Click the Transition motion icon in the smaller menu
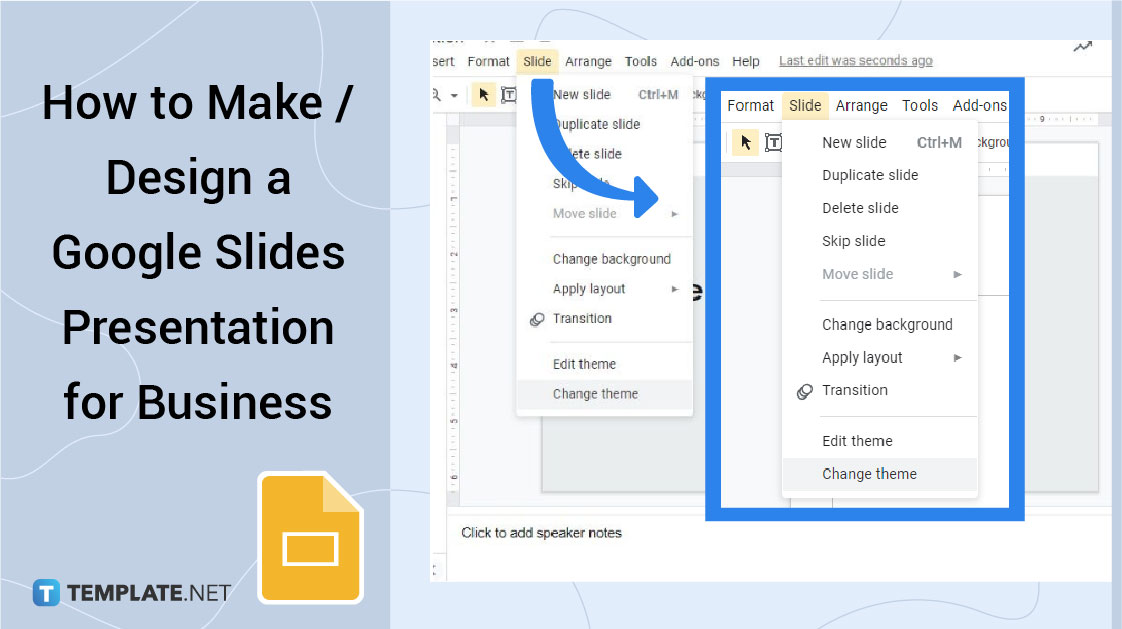The width and height of the screenshot is (1122, 629). click(537, 319)
